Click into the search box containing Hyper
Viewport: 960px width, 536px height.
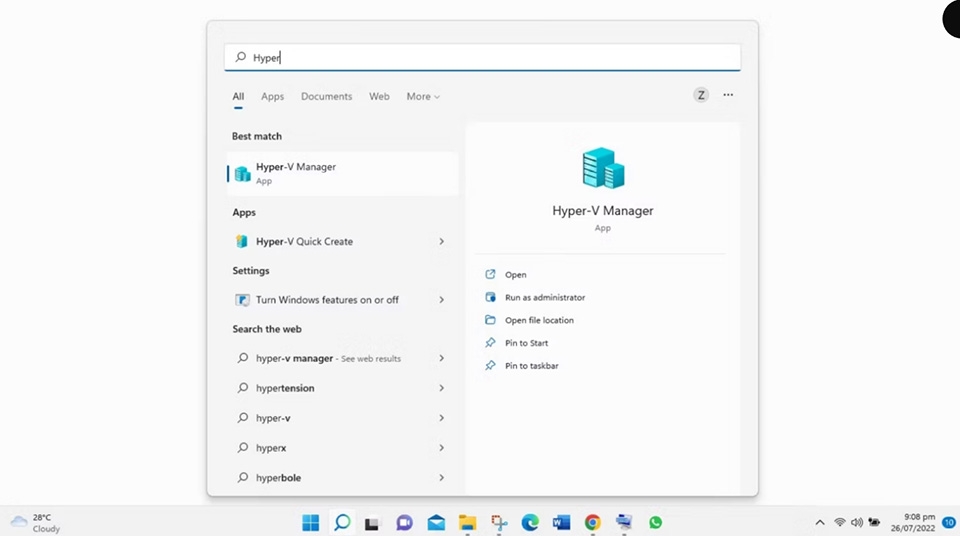click(482, 57)
